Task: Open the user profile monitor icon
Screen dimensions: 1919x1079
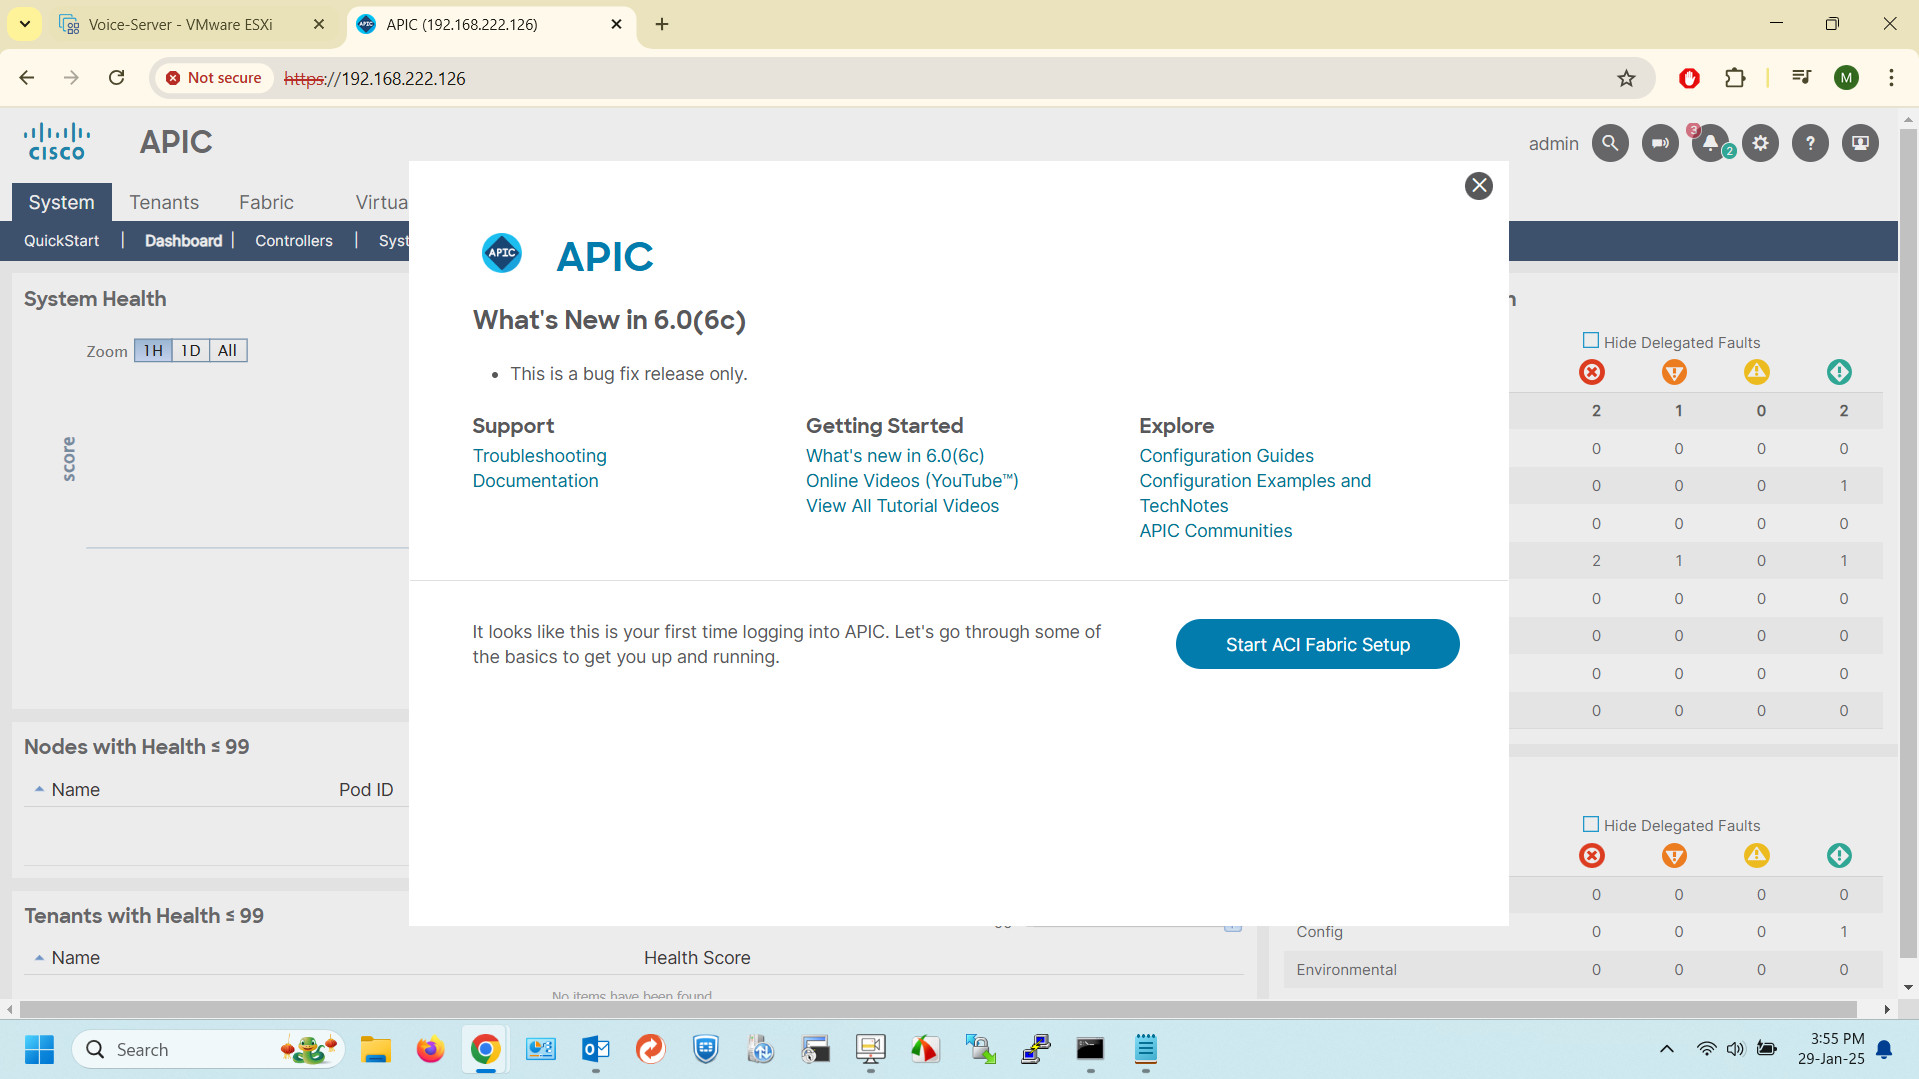Action: click(1860, 143)
